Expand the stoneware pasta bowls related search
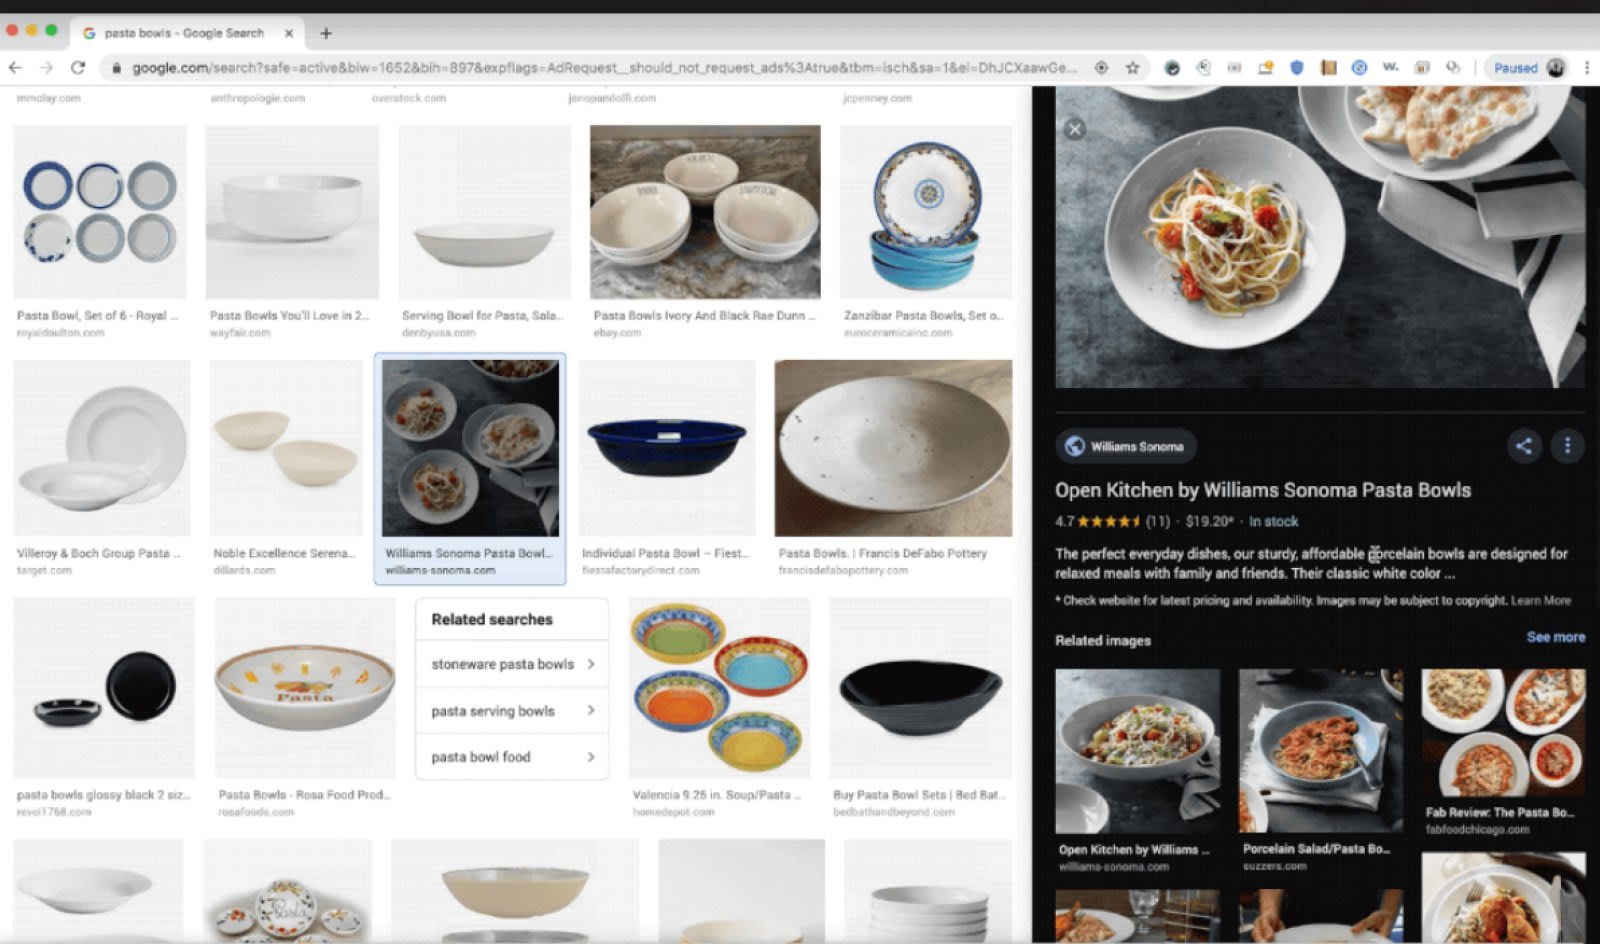Screen dimensions: 1600x944 pos(512,664)
